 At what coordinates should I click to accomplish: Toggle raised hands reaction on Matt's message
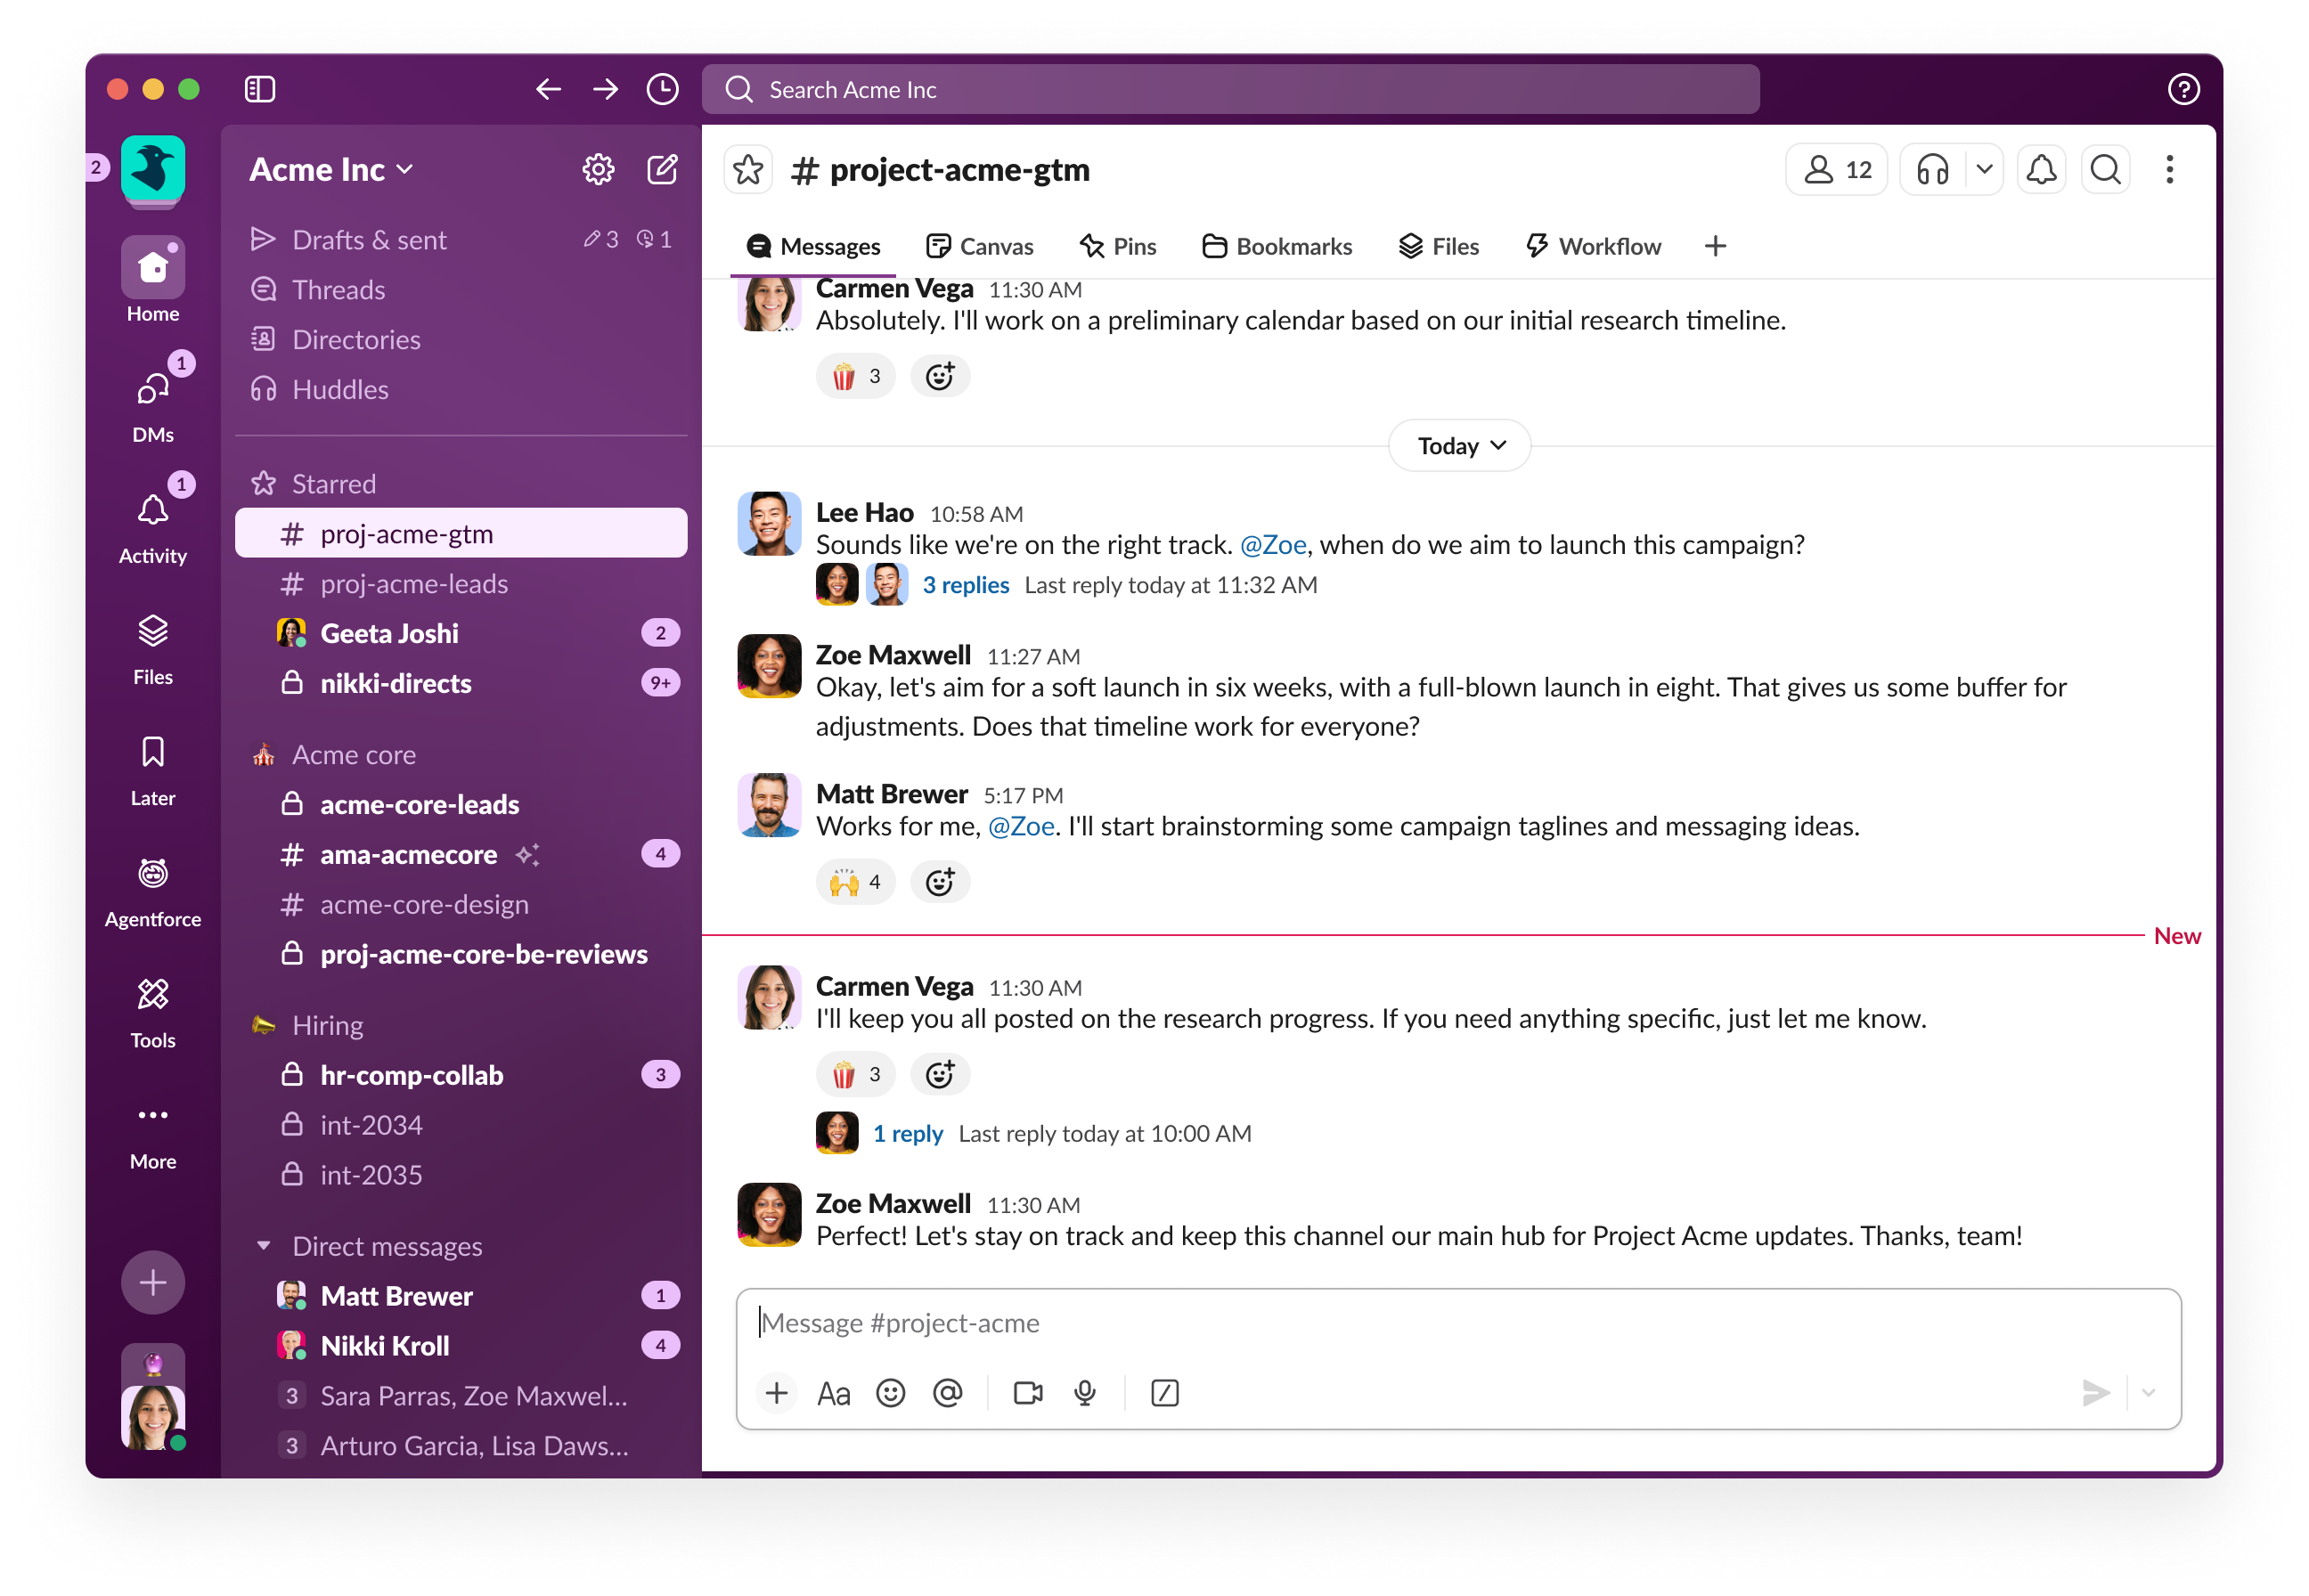[855, 882]
